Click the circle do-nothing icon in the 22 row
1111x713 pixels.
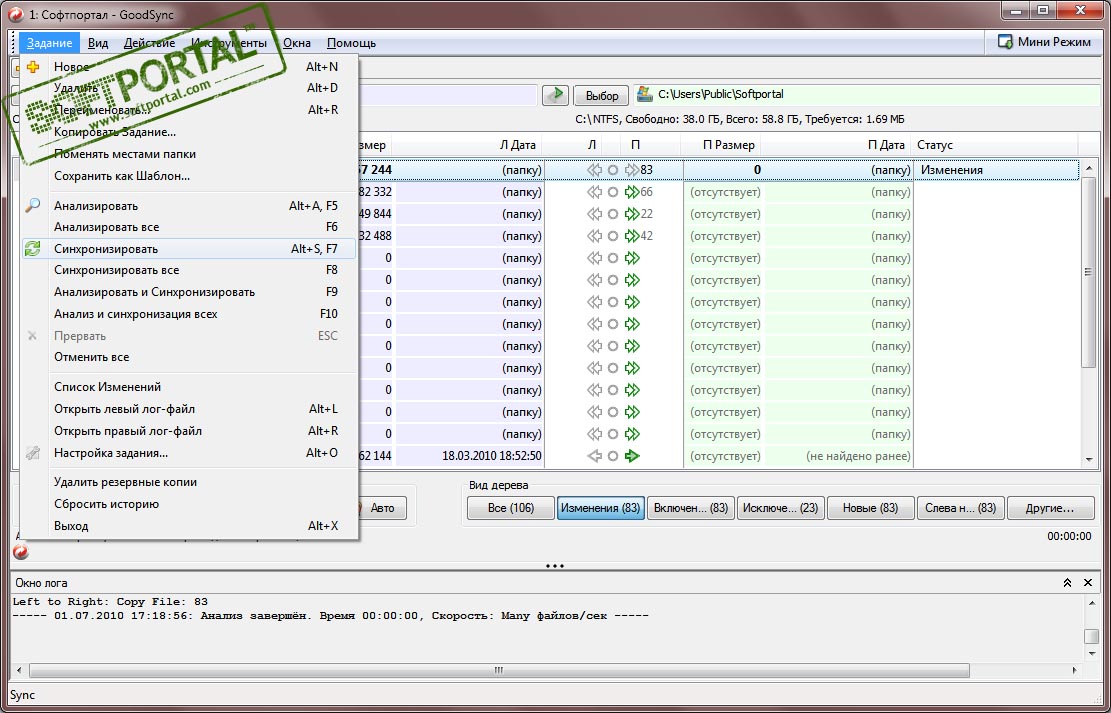(x=613, y=214)
